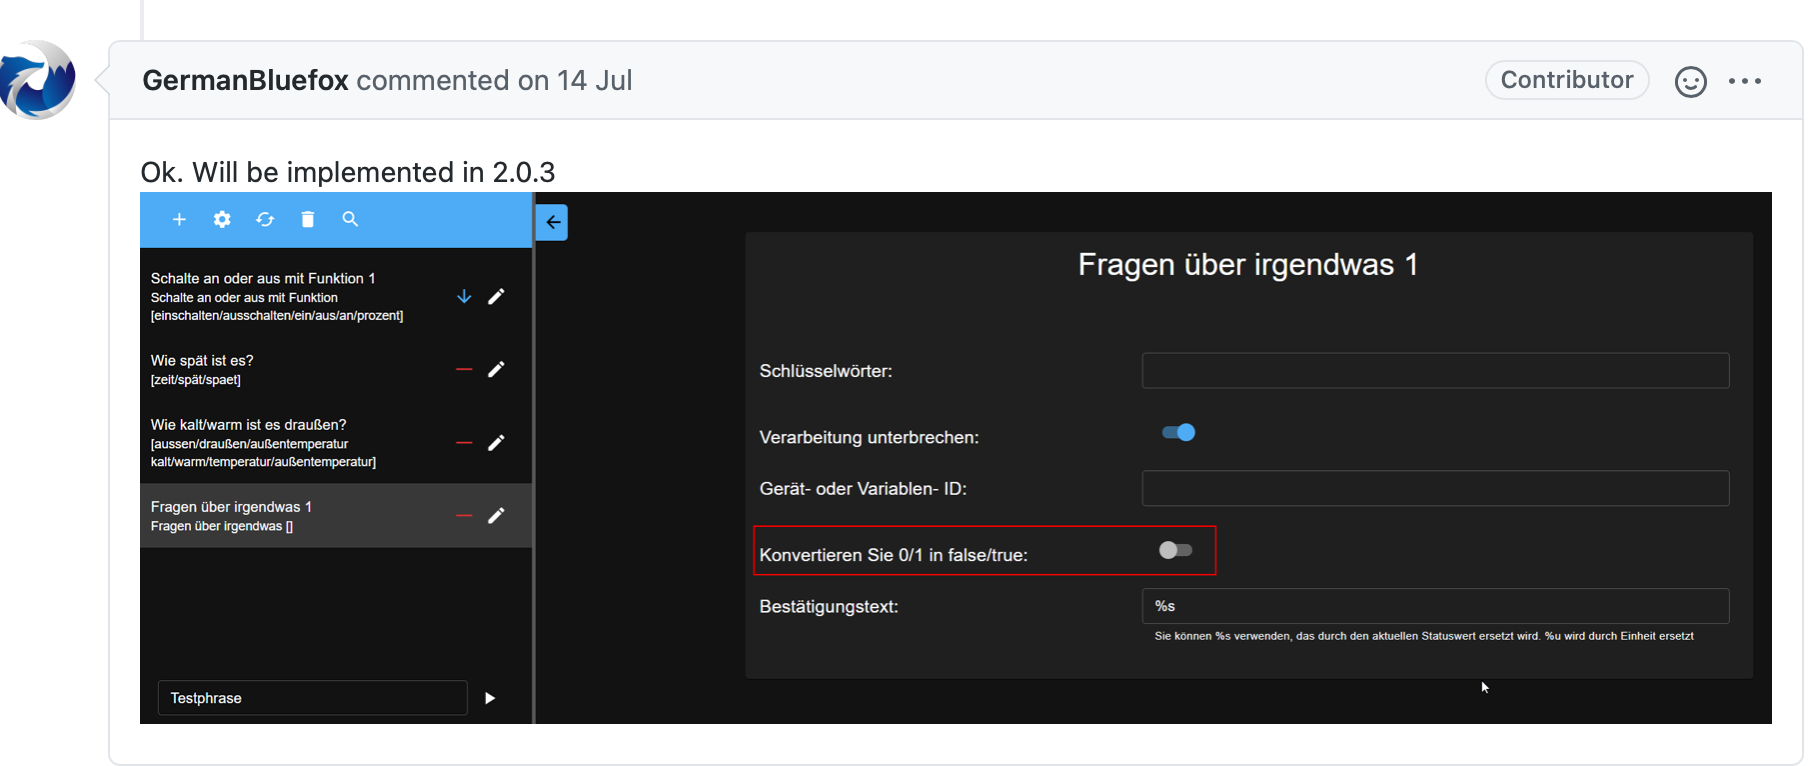Click the plus icon to add rule
The width and height of the screenshot is (1812, 766).
179,219
